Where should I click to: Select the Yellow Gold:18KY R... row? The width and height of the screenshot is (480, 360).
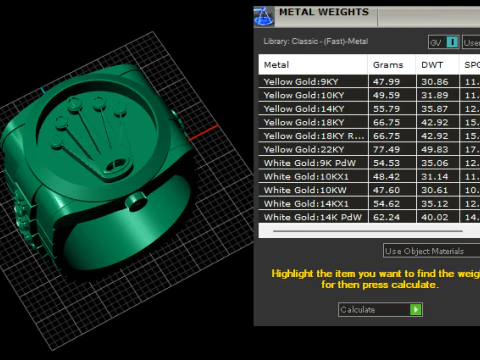369,136
